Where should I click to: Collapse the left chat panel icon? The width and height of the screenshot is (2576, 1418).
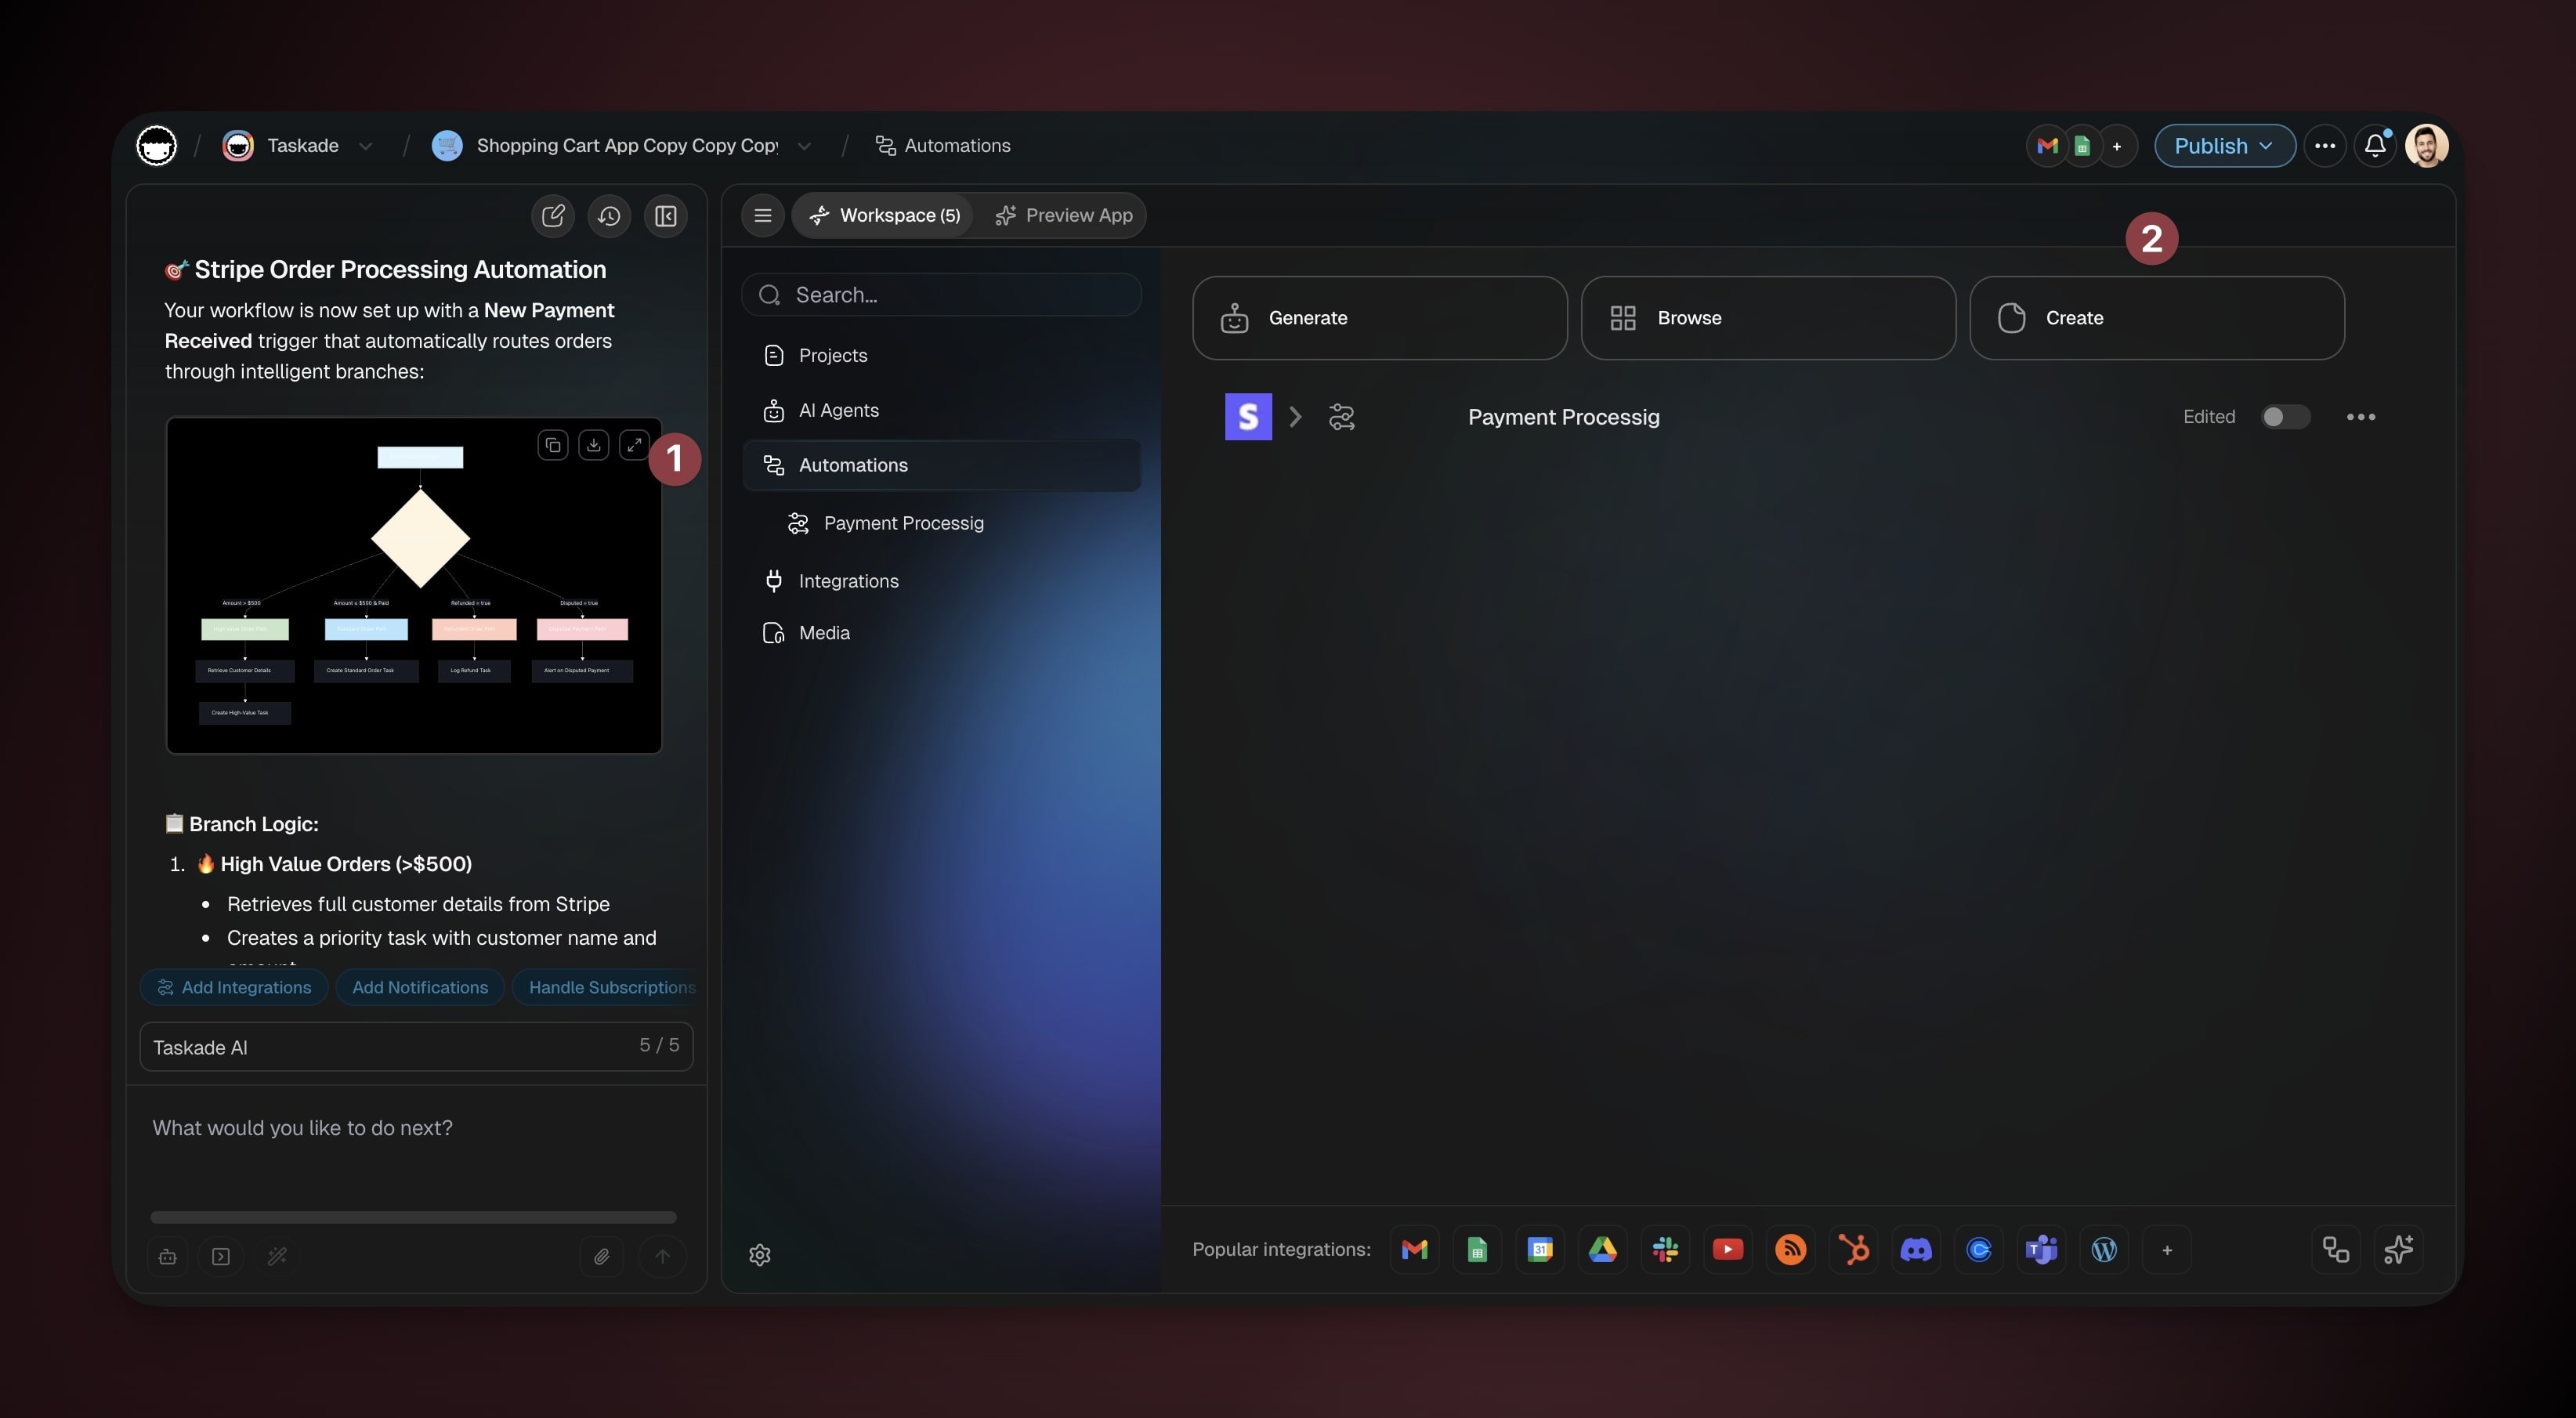pos(666,216)
